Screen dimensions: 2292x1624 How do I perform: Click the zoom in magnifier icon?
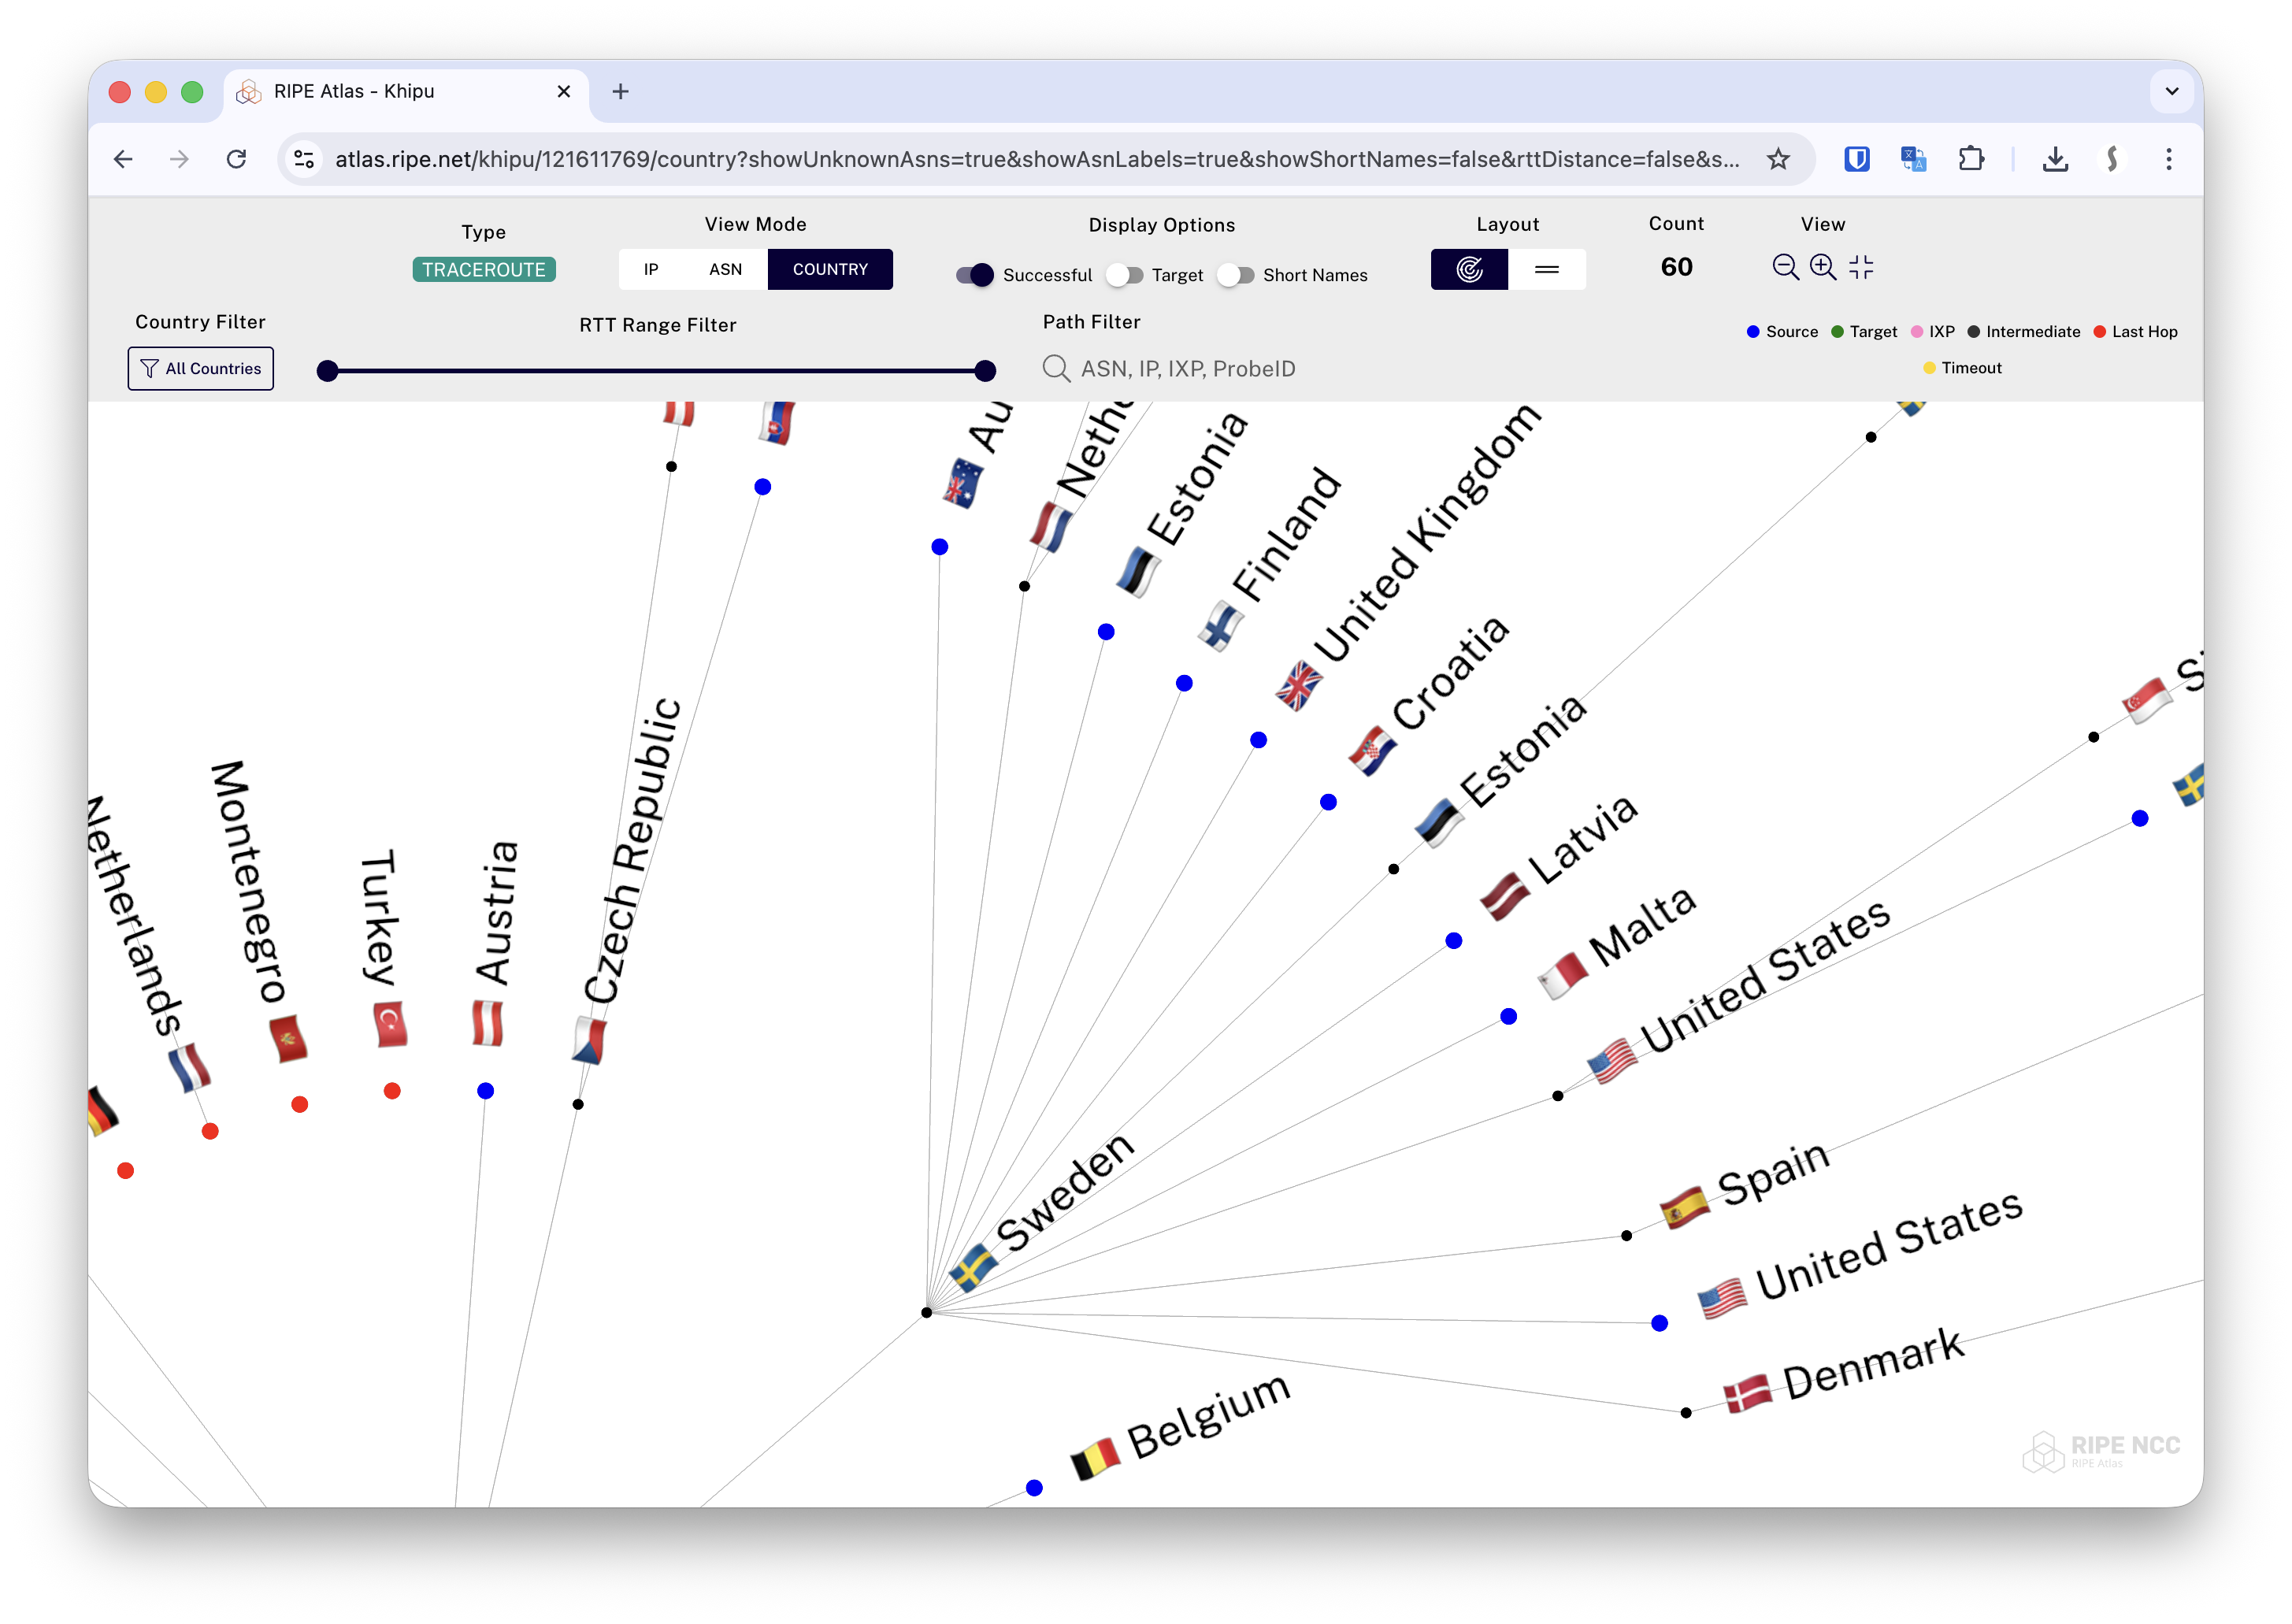click(x=1823, y=267)
